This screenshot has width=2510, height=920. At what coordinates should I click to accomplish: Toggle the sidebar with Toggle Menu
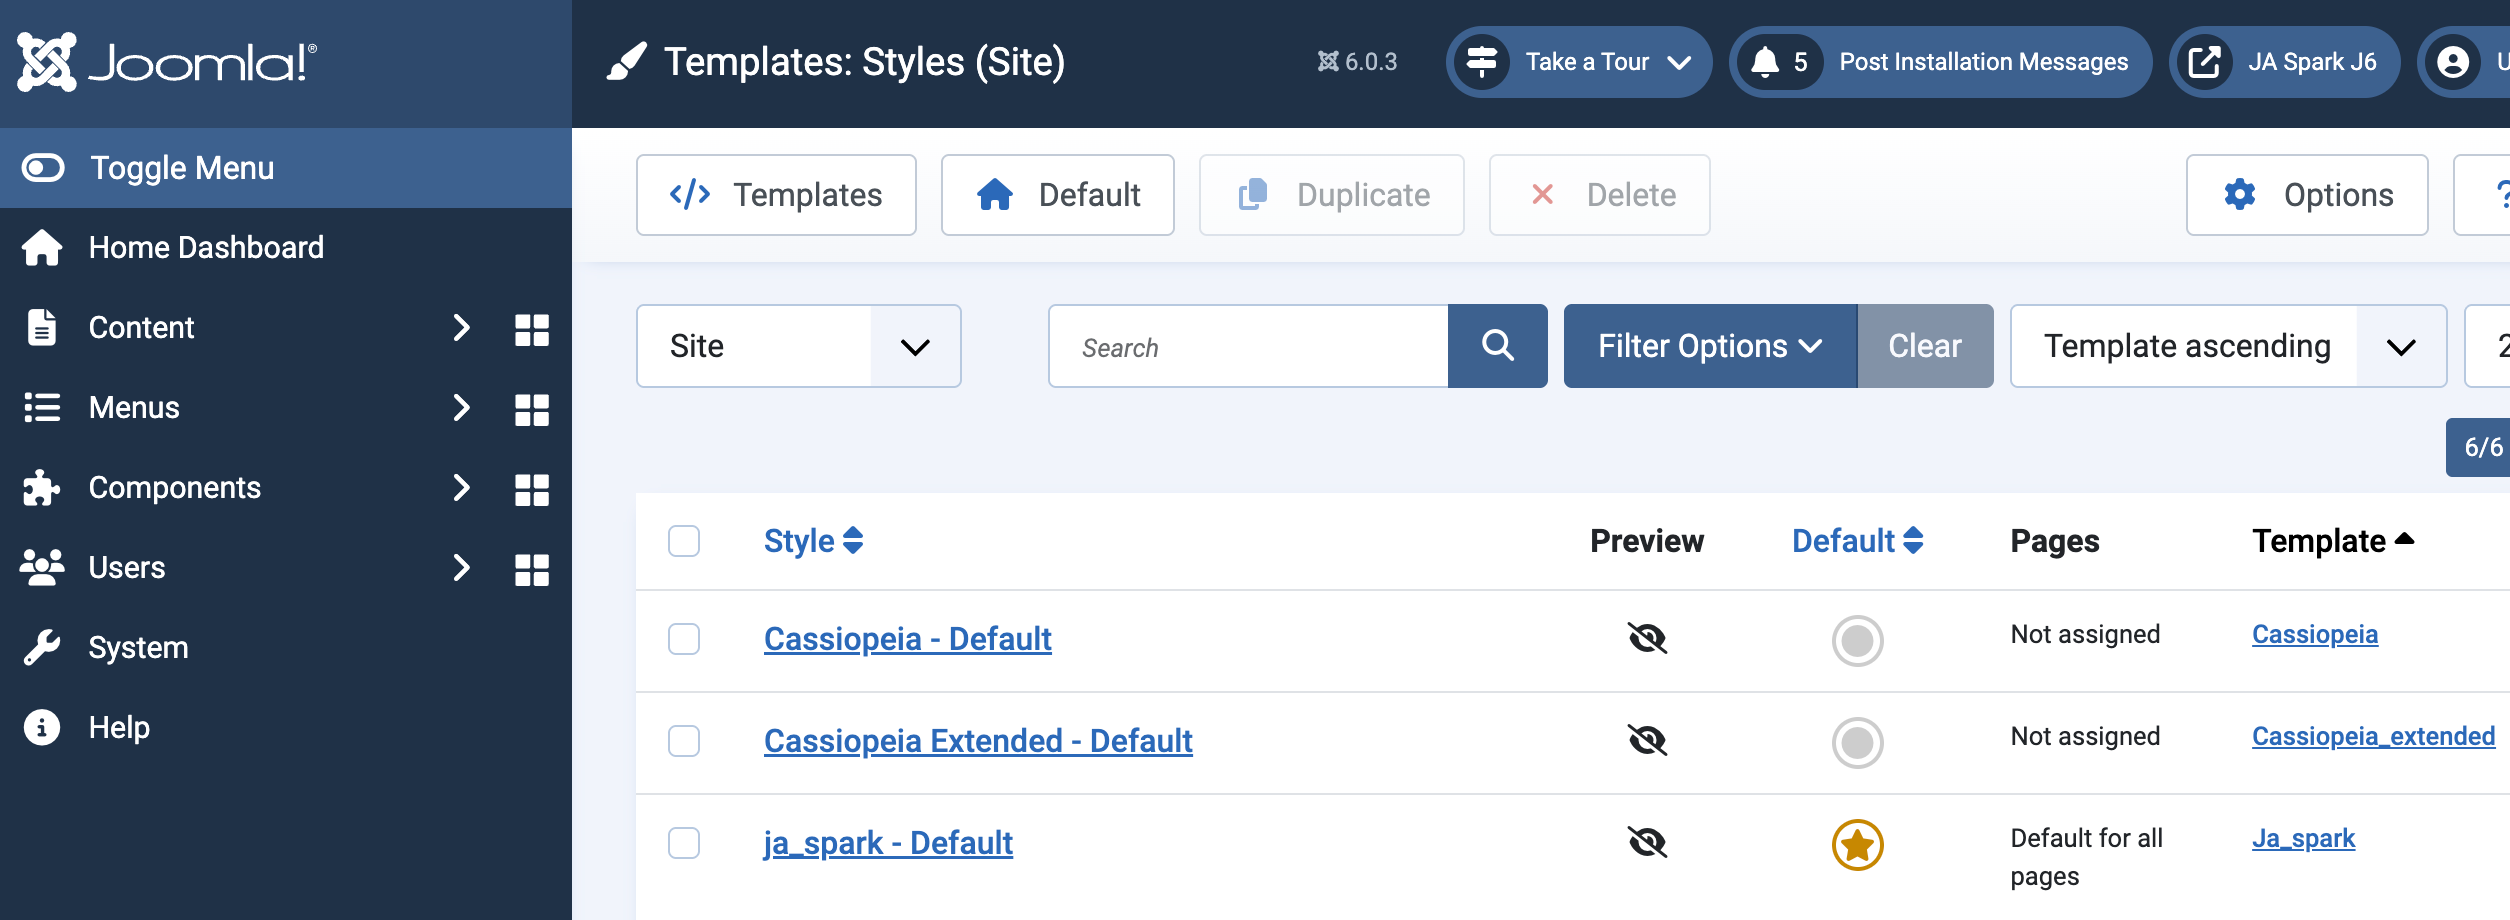[180, 167]
